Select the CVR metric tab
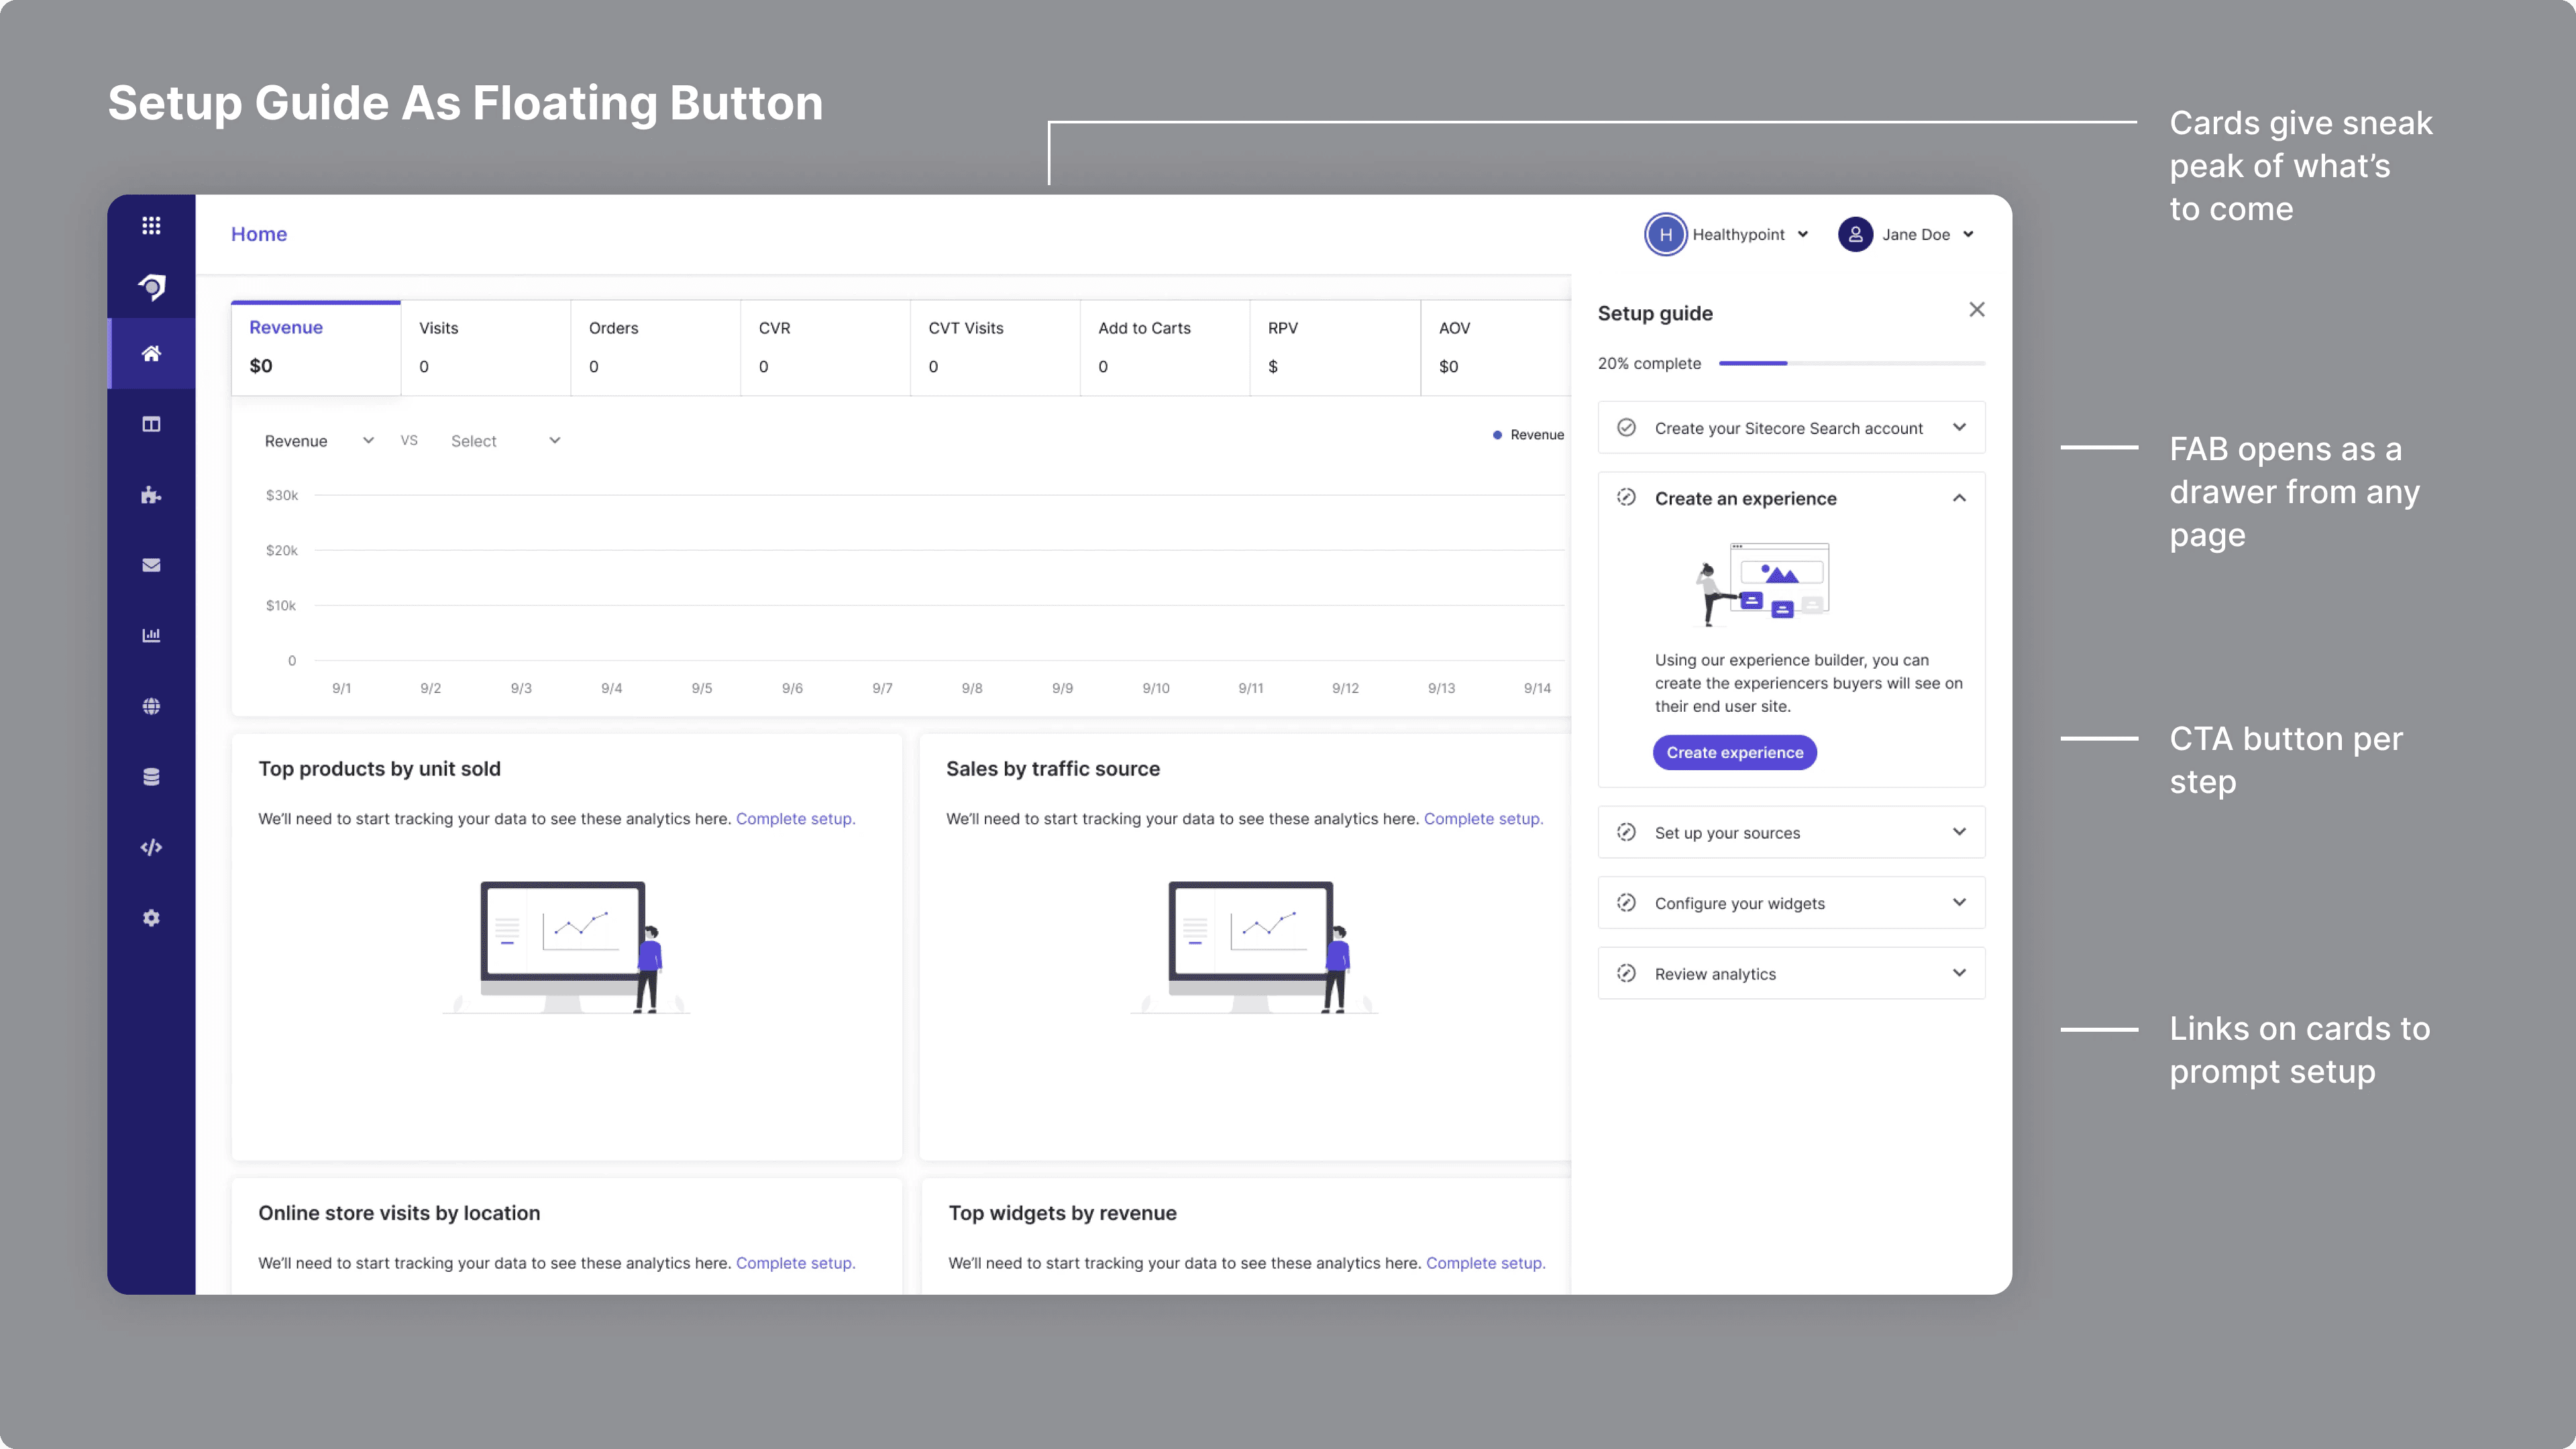 click(826, 348)
